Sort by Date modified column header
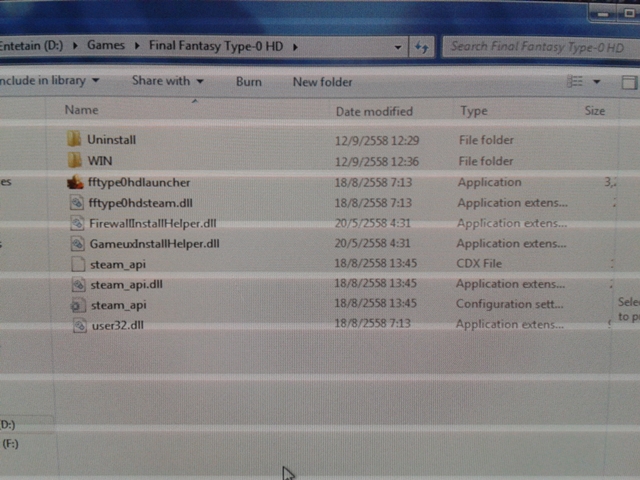 pos(374,111)
